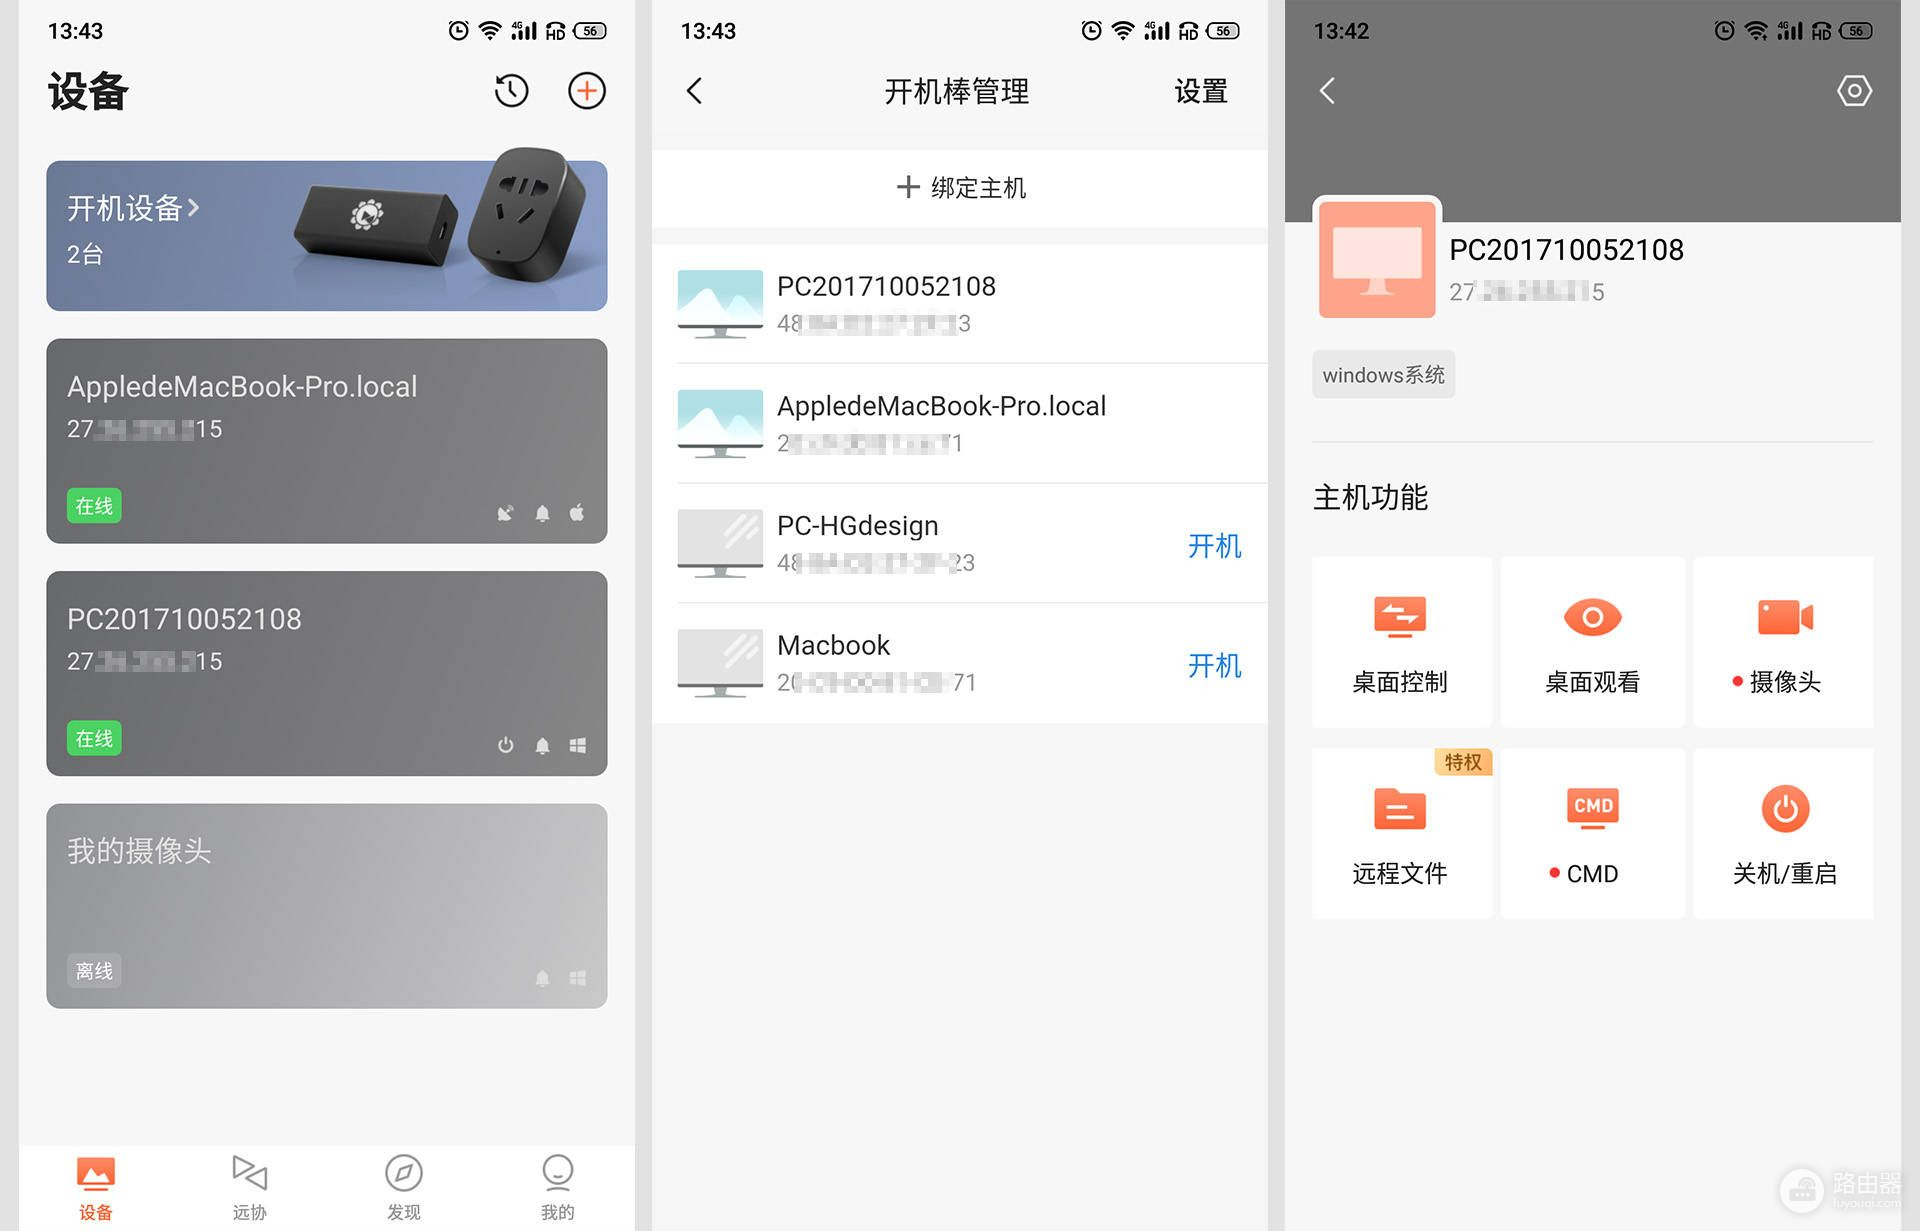Click back arrow on PC201710052108 detail screen
Screen dimensions: 1920x1231
pos(1329,91)
